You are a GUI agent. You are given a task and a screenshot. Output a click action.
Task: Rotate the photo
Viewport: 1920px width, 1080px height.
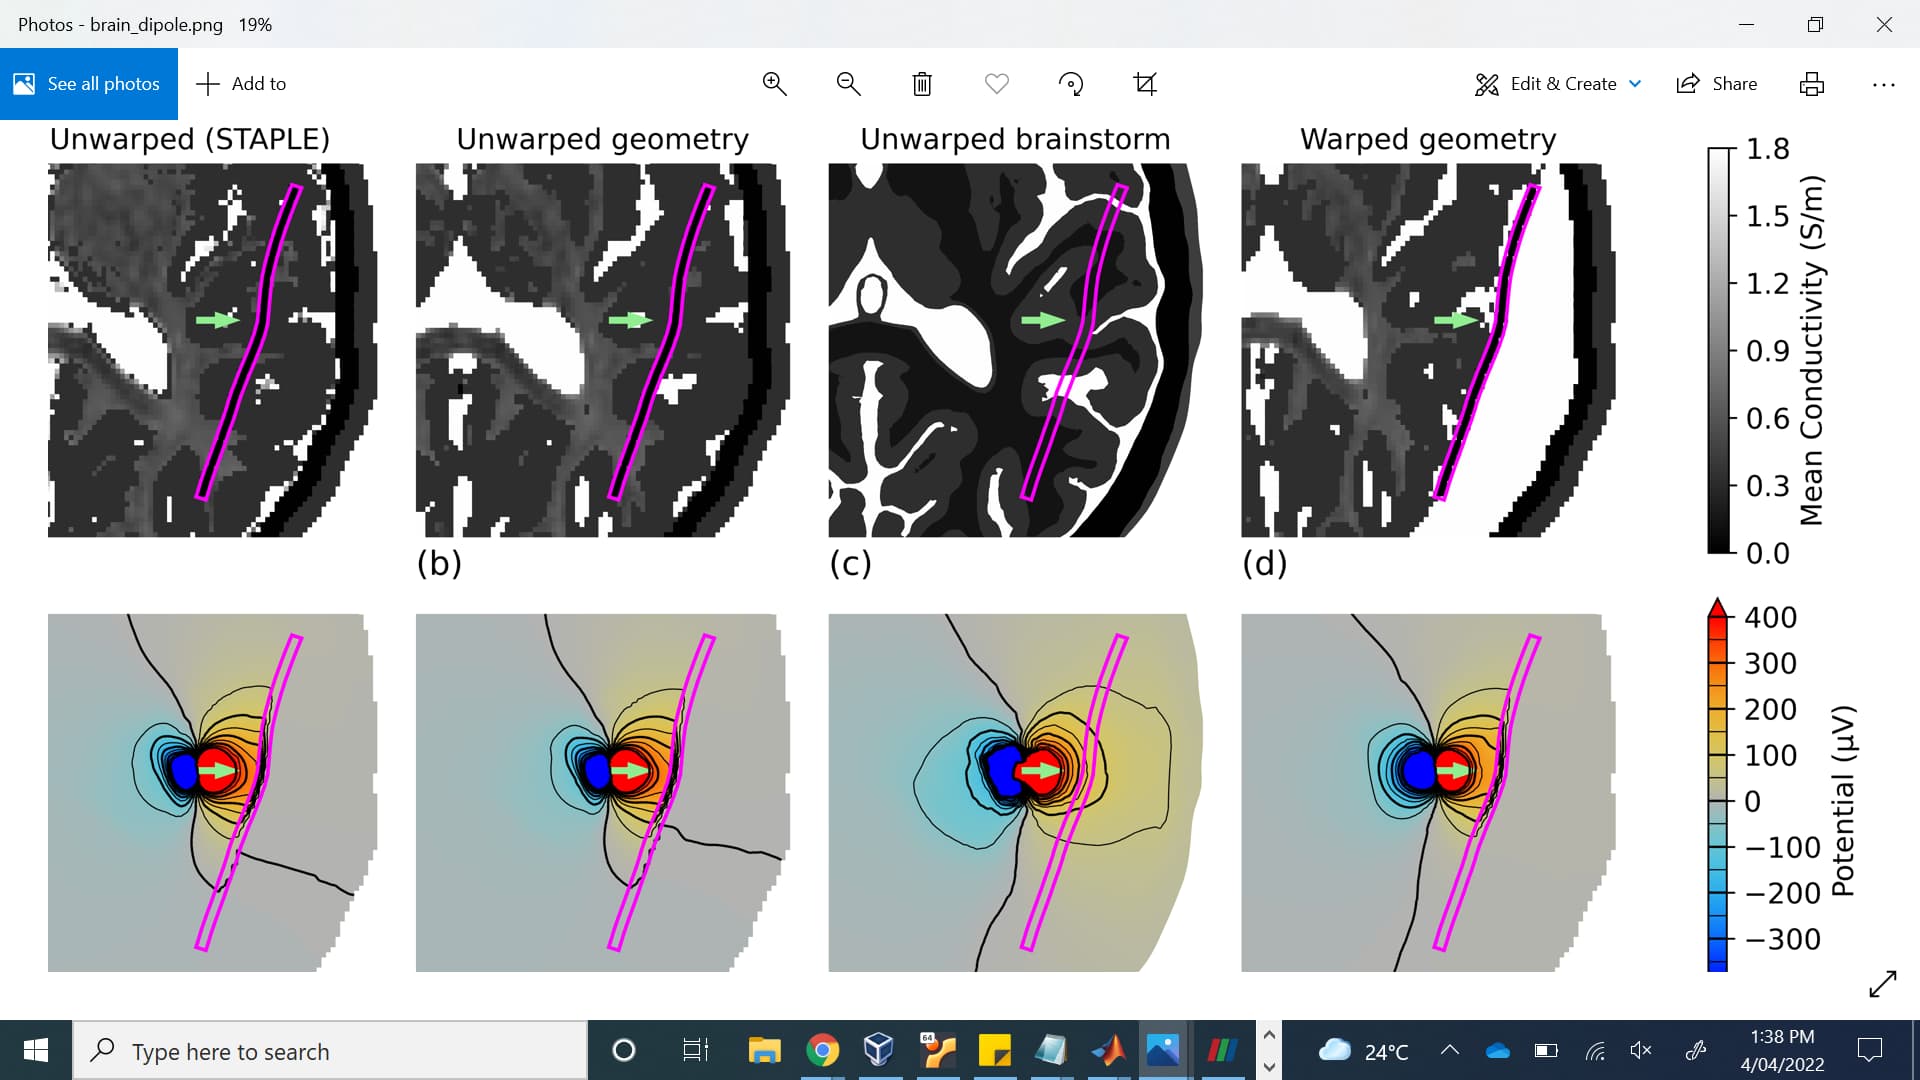point(1071,84)
